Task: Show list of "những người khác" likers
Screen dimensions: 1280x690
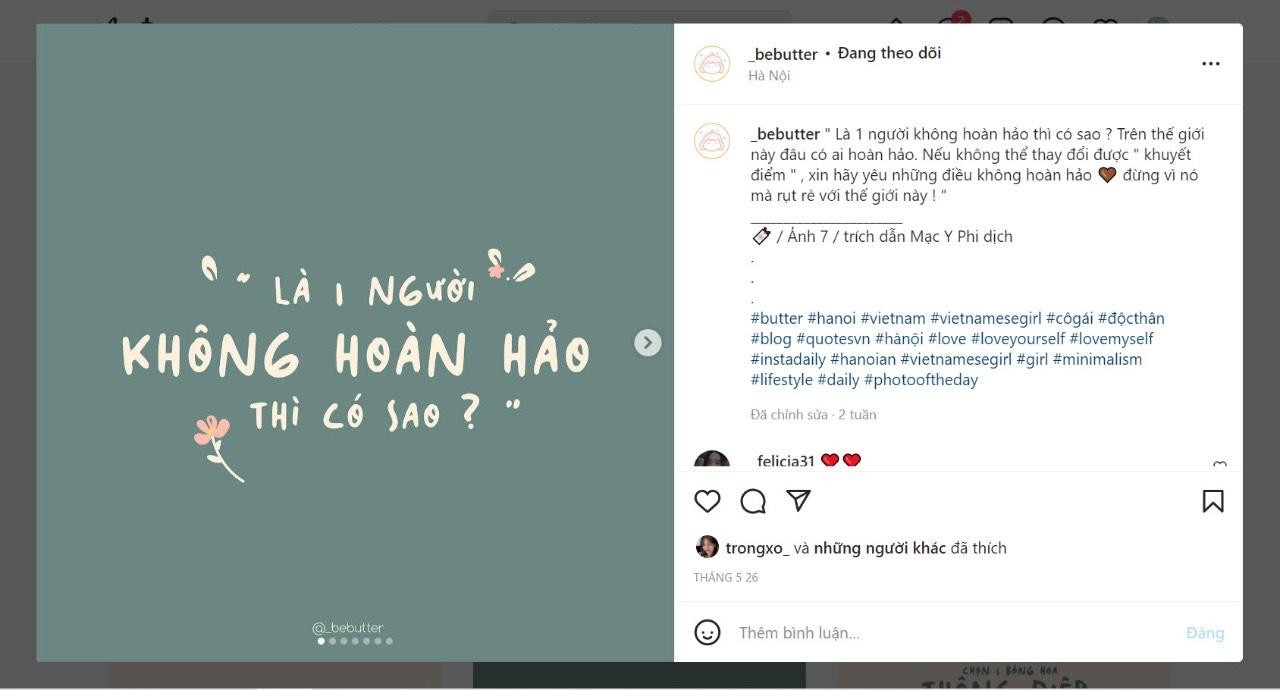Action: pyautogui.click(x=879, y=548)
